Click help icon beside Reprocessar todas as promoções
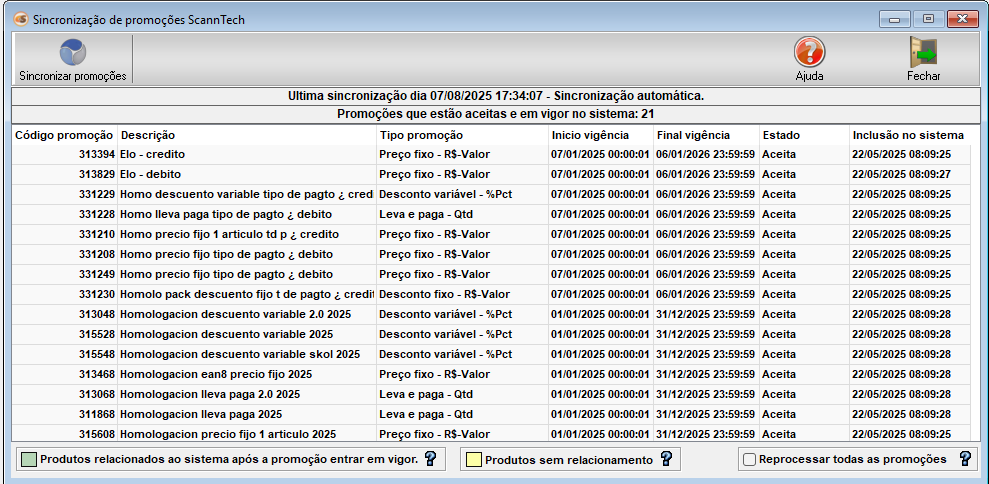The height and width of the screenshot is (484, 989). click(x=965, y=459)
